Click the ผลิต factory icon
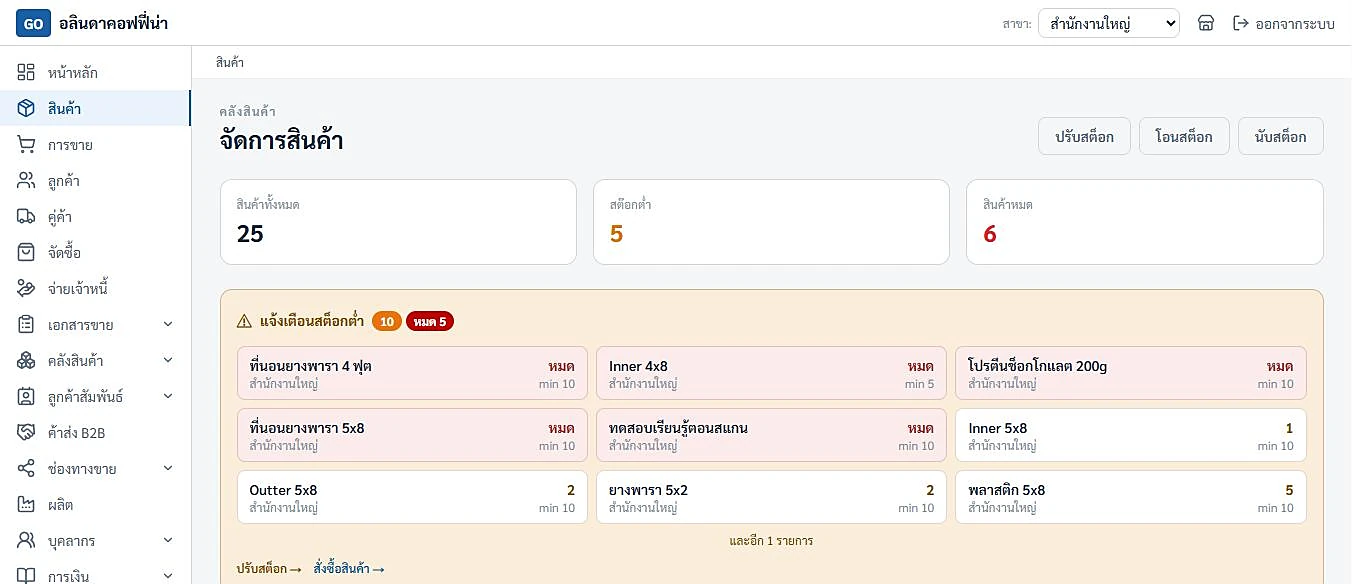The width and height of the screenshot is (1352, 584). [26, 505]
